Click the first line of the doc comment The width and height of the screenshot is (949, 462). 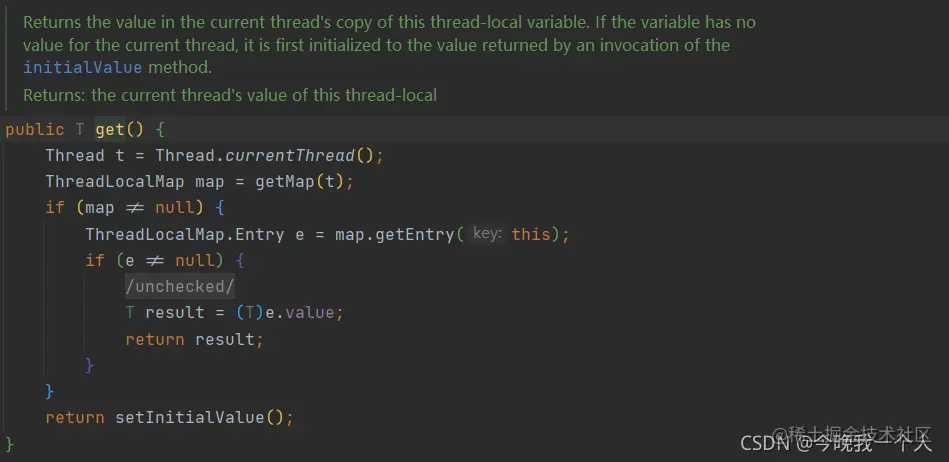tap(389, 23)
